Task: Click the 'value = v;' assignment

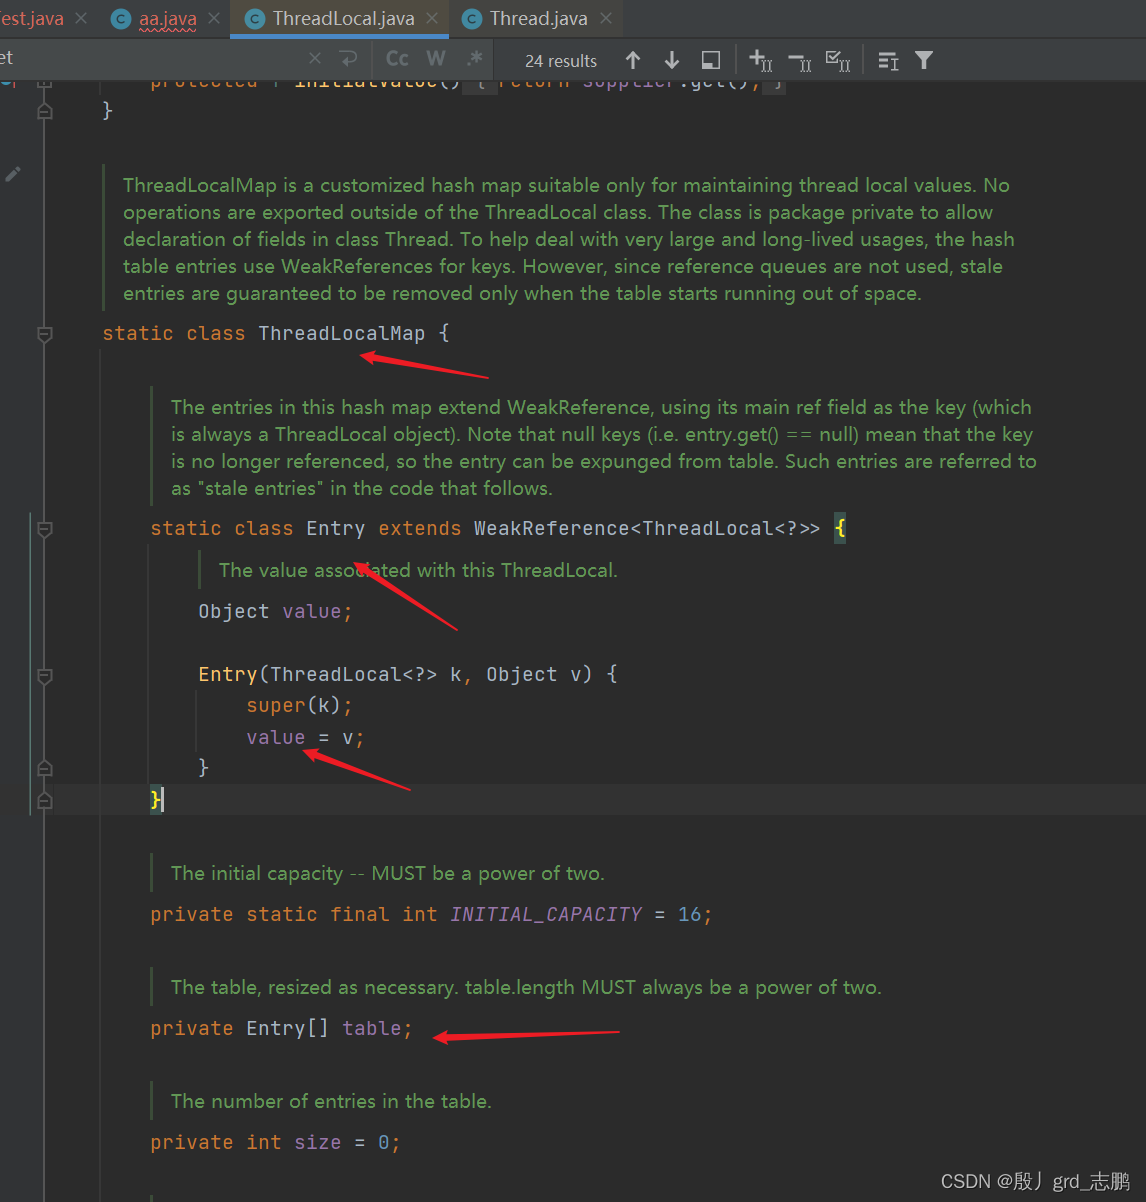Action: (x=305, y=737)
